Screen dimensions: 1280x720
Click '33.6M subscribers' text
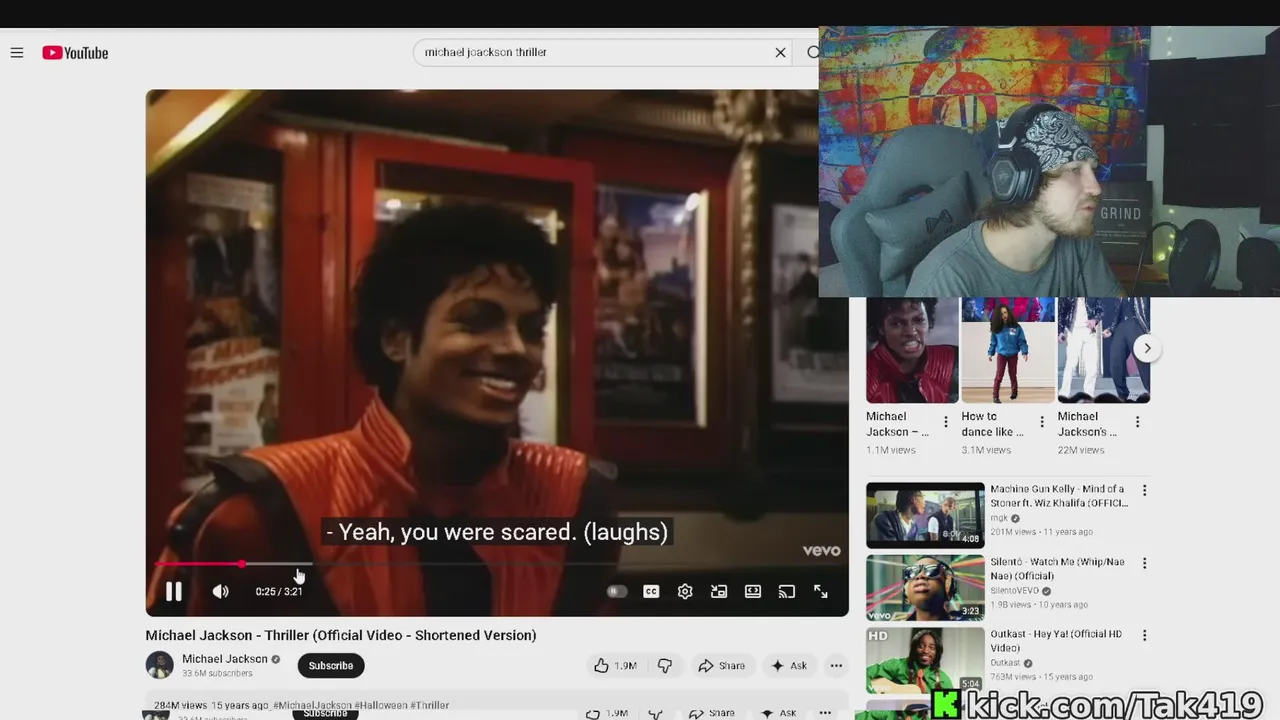coord(217,674)
